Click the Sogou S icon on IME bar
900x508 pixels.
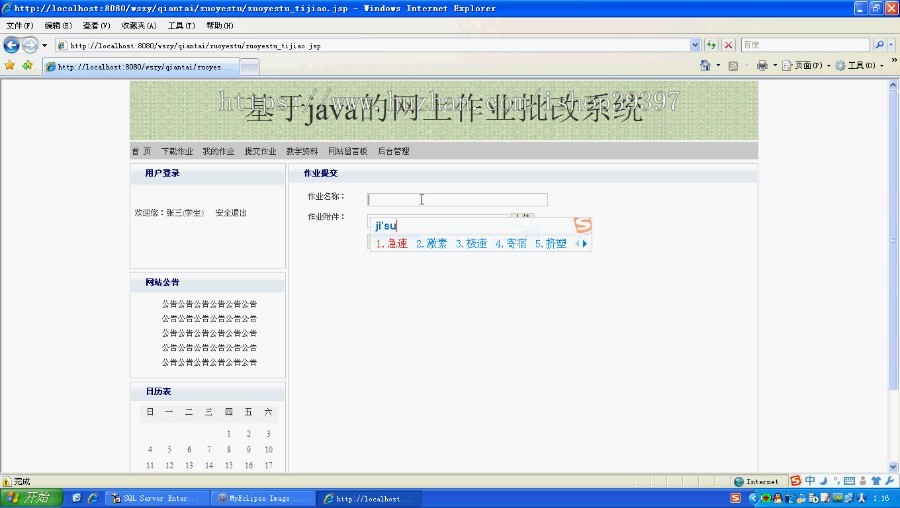click(x=796, y=480)
